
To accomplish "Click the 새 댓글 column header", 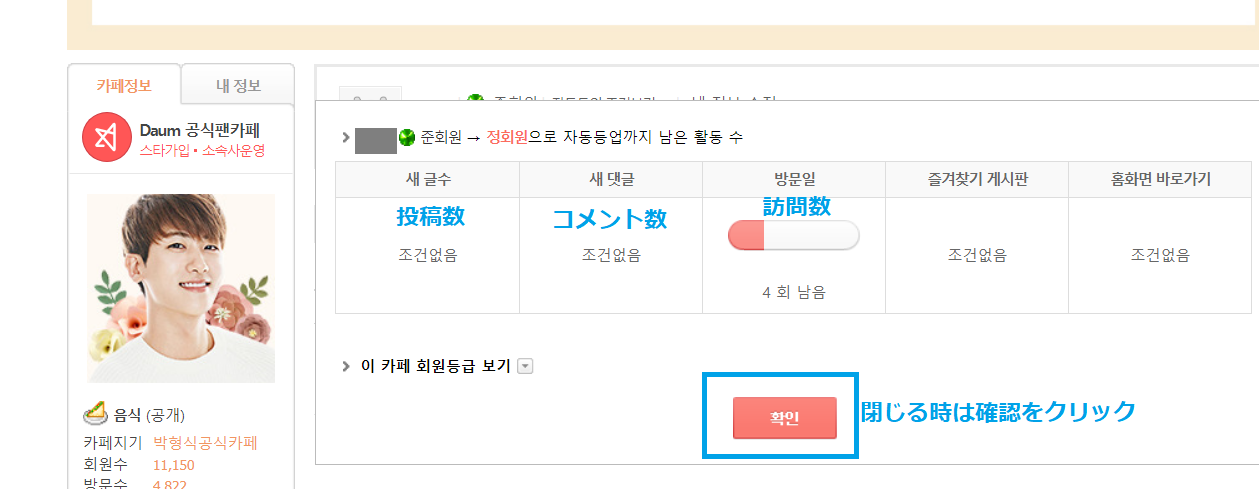I will click(611, 180).
